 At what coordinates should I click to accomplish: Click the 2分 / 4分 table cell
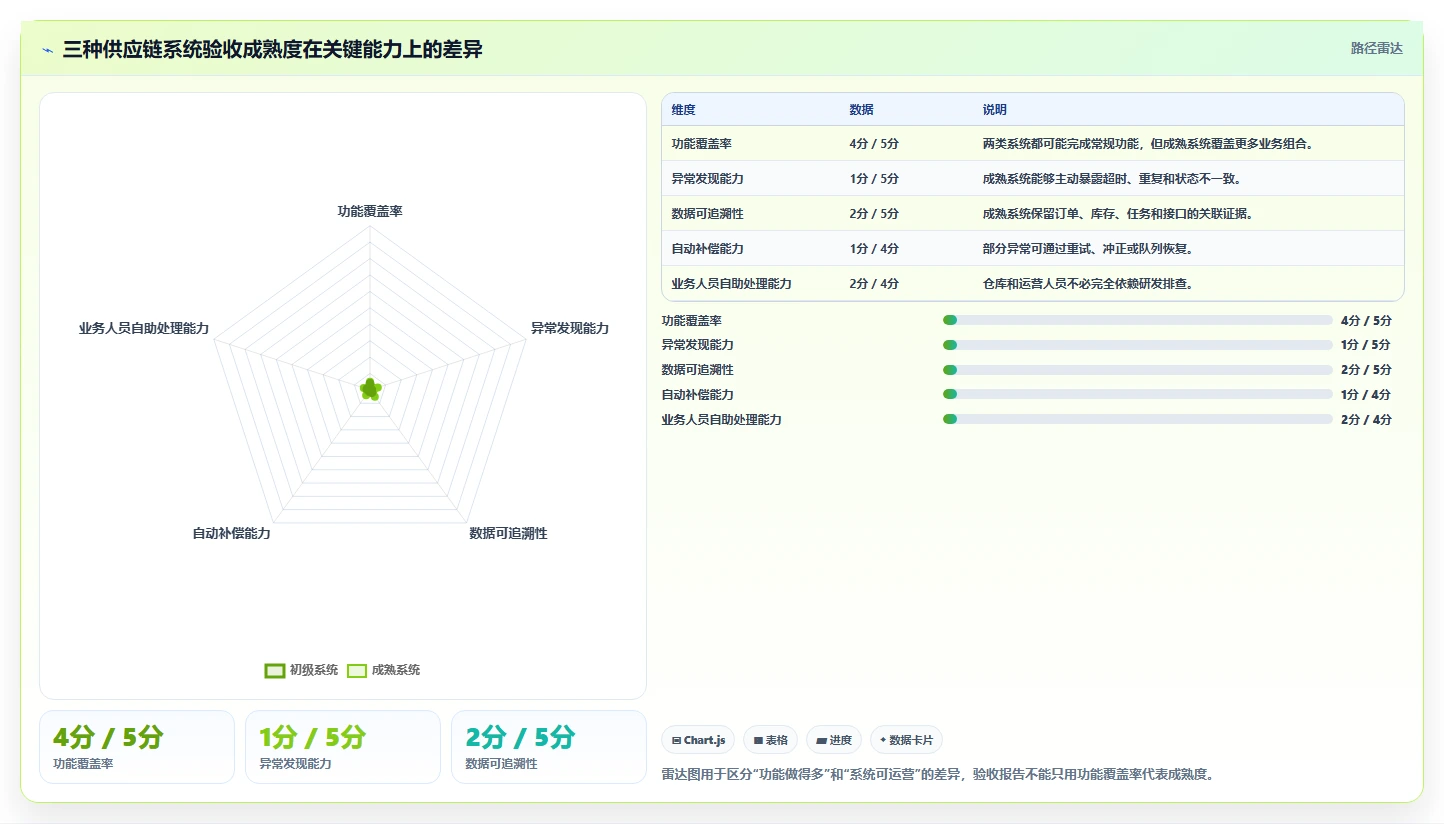(x=906, y=283)
